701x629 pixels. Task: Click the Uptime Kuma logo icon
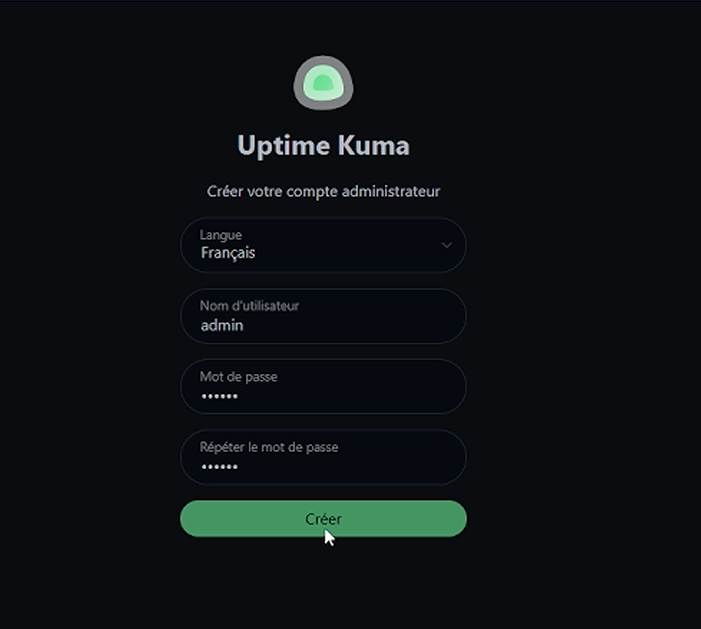[323, 83]
